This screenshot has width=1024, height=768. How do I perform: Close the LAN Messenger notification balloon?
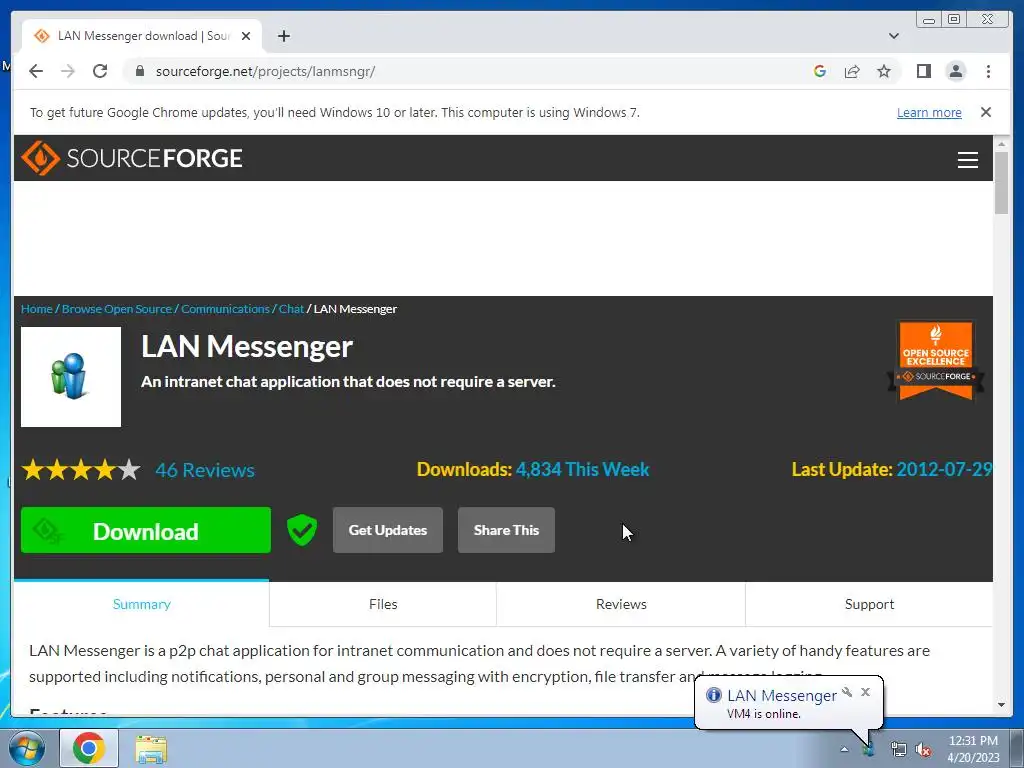point(865,692)
